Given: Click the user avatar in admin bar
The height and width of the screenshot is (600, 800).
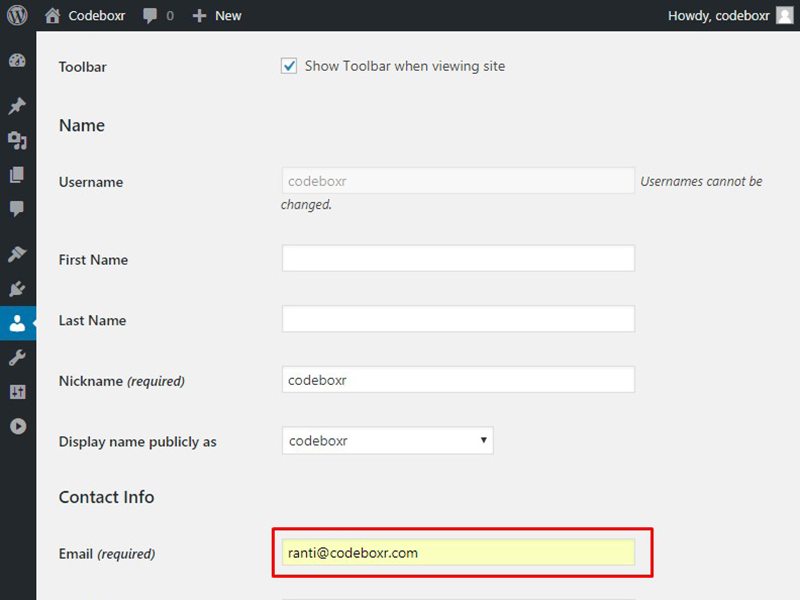Looking at the screenshot, I should click(x=785, y=15).
